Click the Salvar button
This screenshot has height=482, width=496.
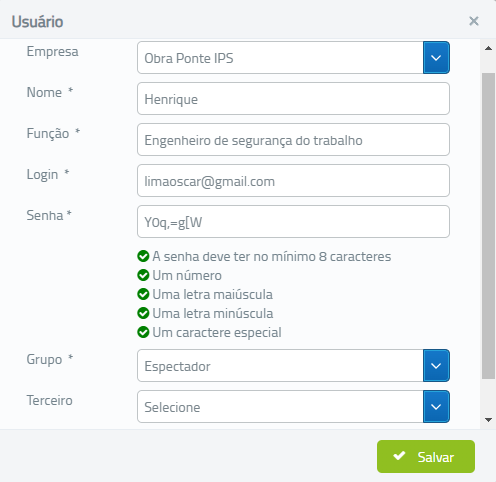click(x=426, y=456)
